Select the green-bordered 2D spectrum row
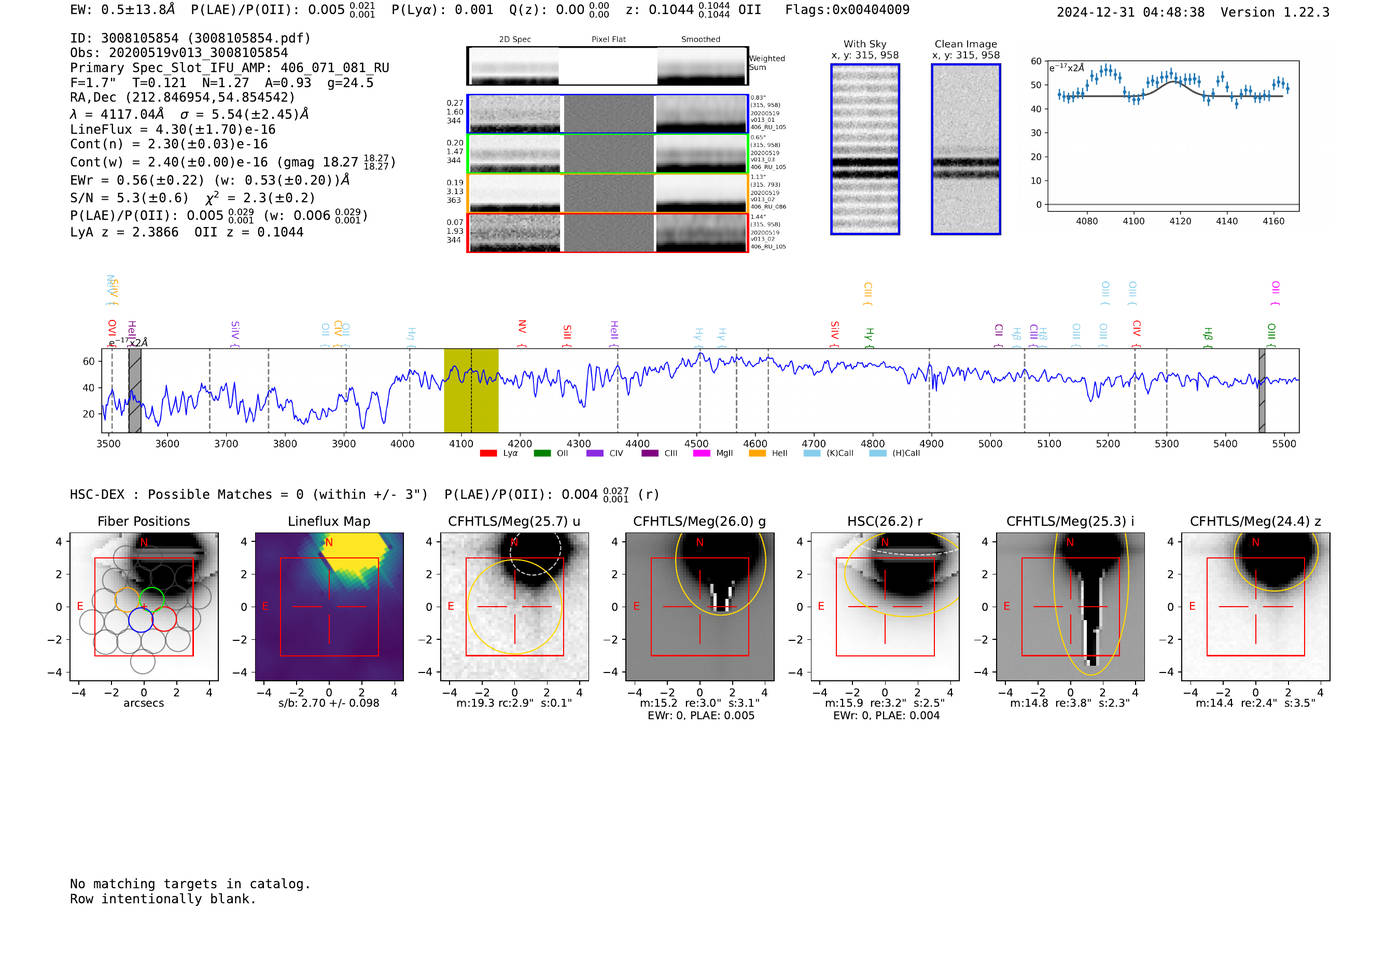Screen dimensions: 1400x953 (x=607, y=154)
